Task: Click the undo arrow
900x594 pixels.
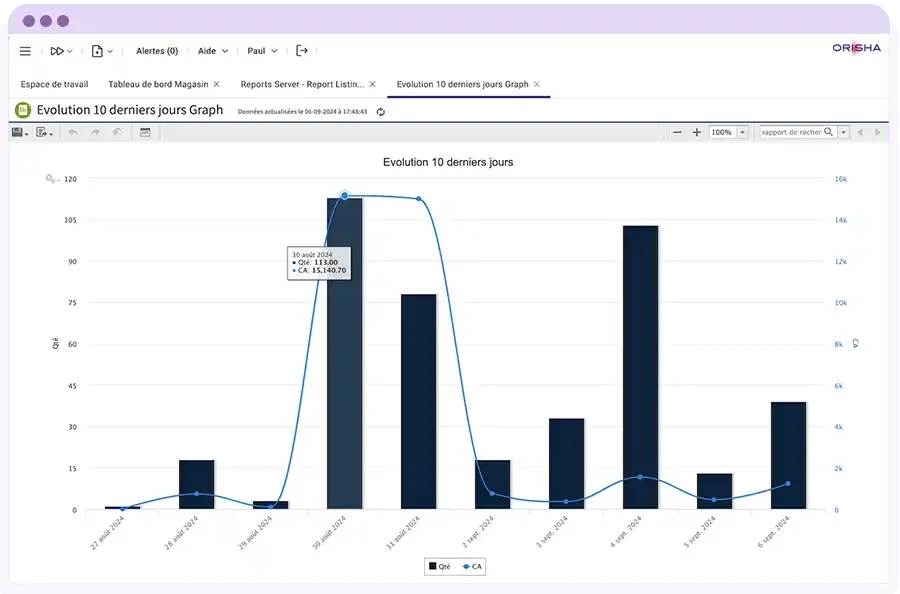Action: pos(73,132)
